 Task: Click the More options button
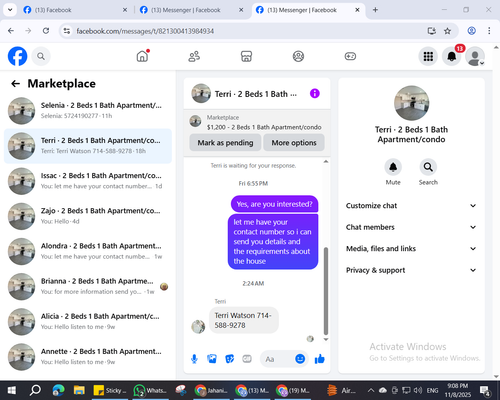pyautogui.click(x=294, y=143)
